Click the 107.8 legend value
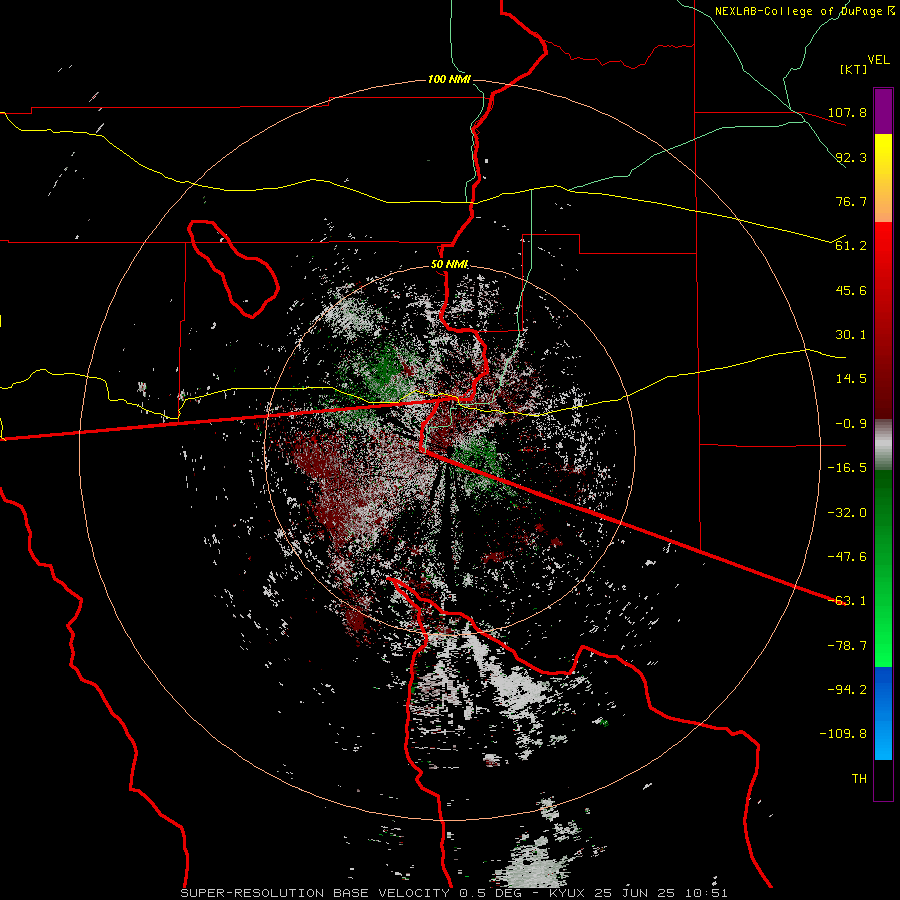 847,112
